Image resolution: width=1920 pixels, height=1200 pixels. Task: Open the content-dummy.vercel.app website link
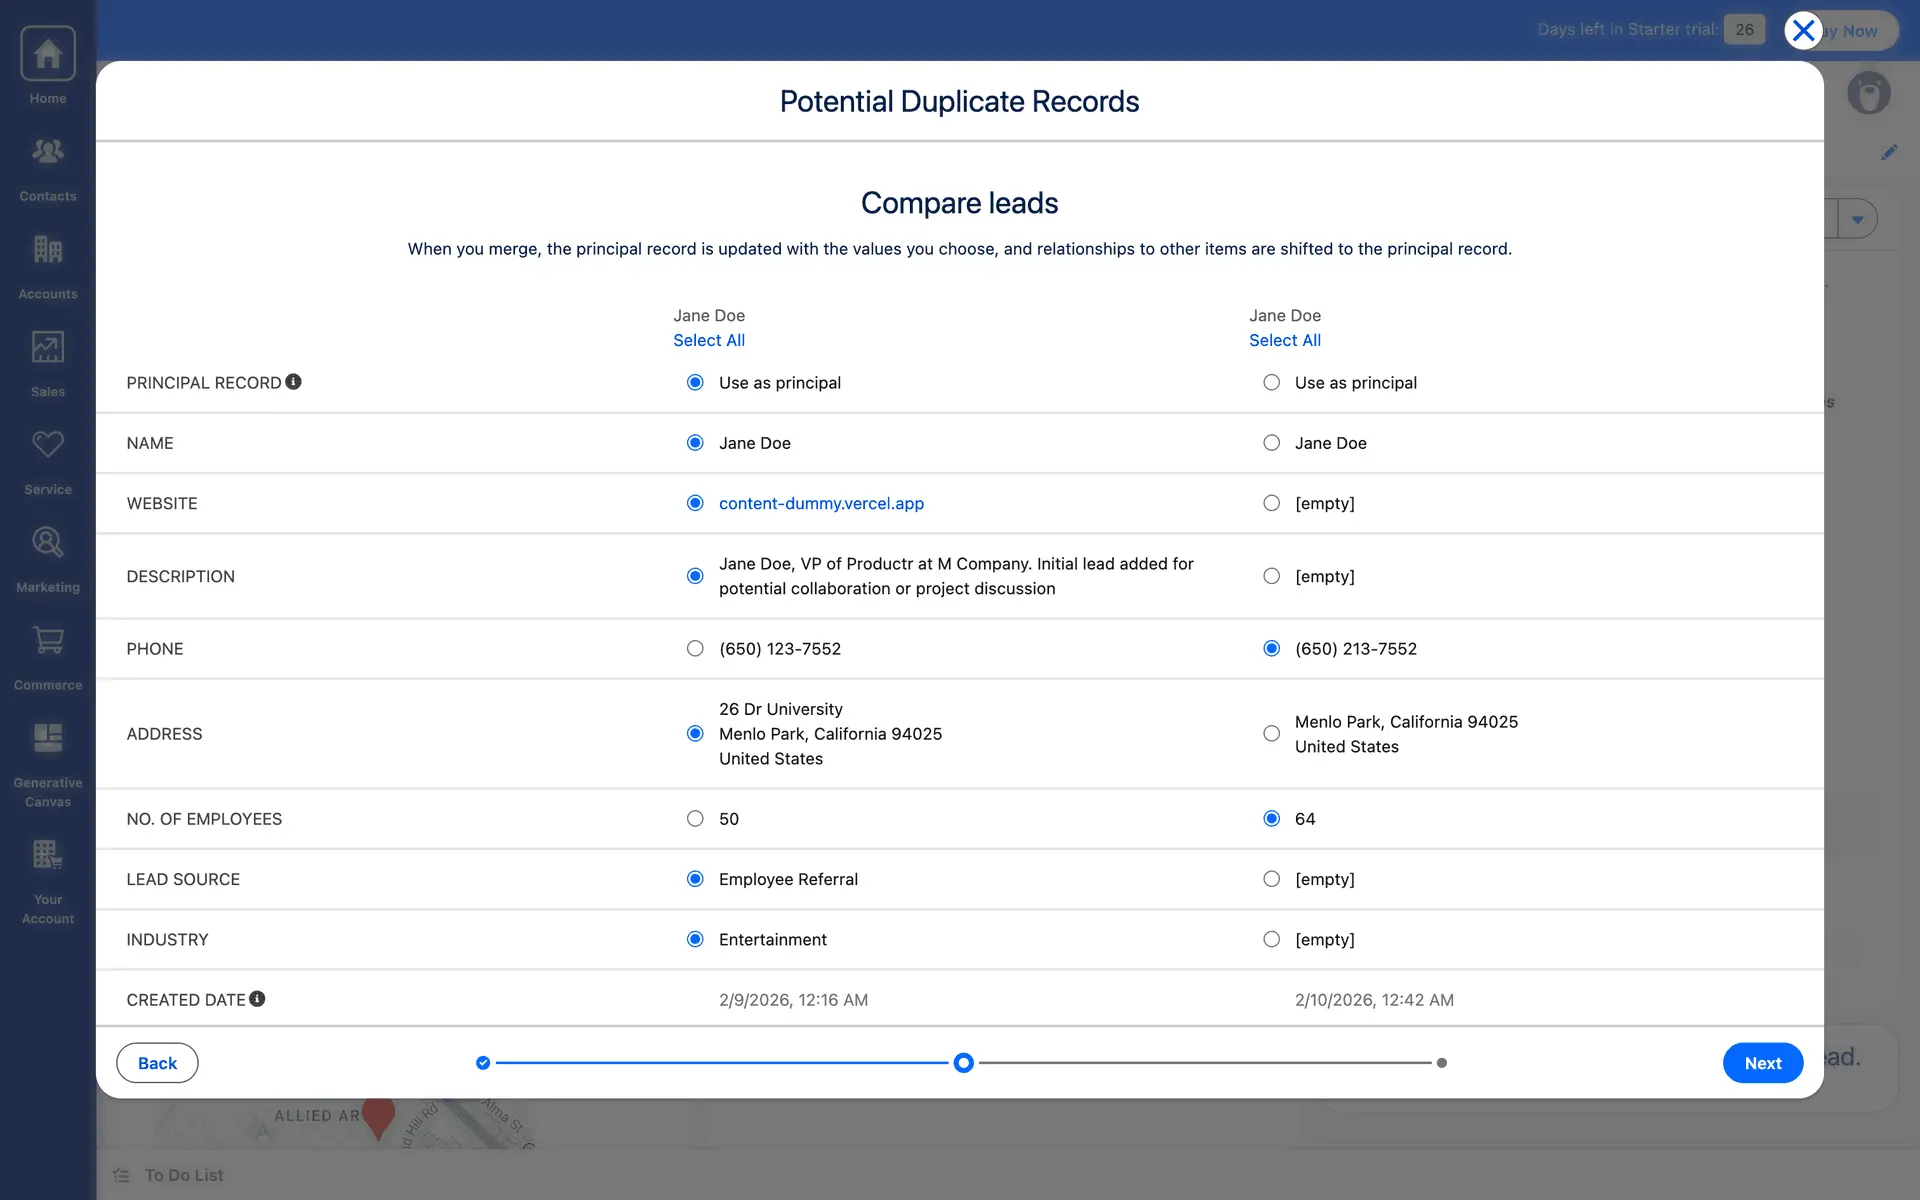pos(821,503)
